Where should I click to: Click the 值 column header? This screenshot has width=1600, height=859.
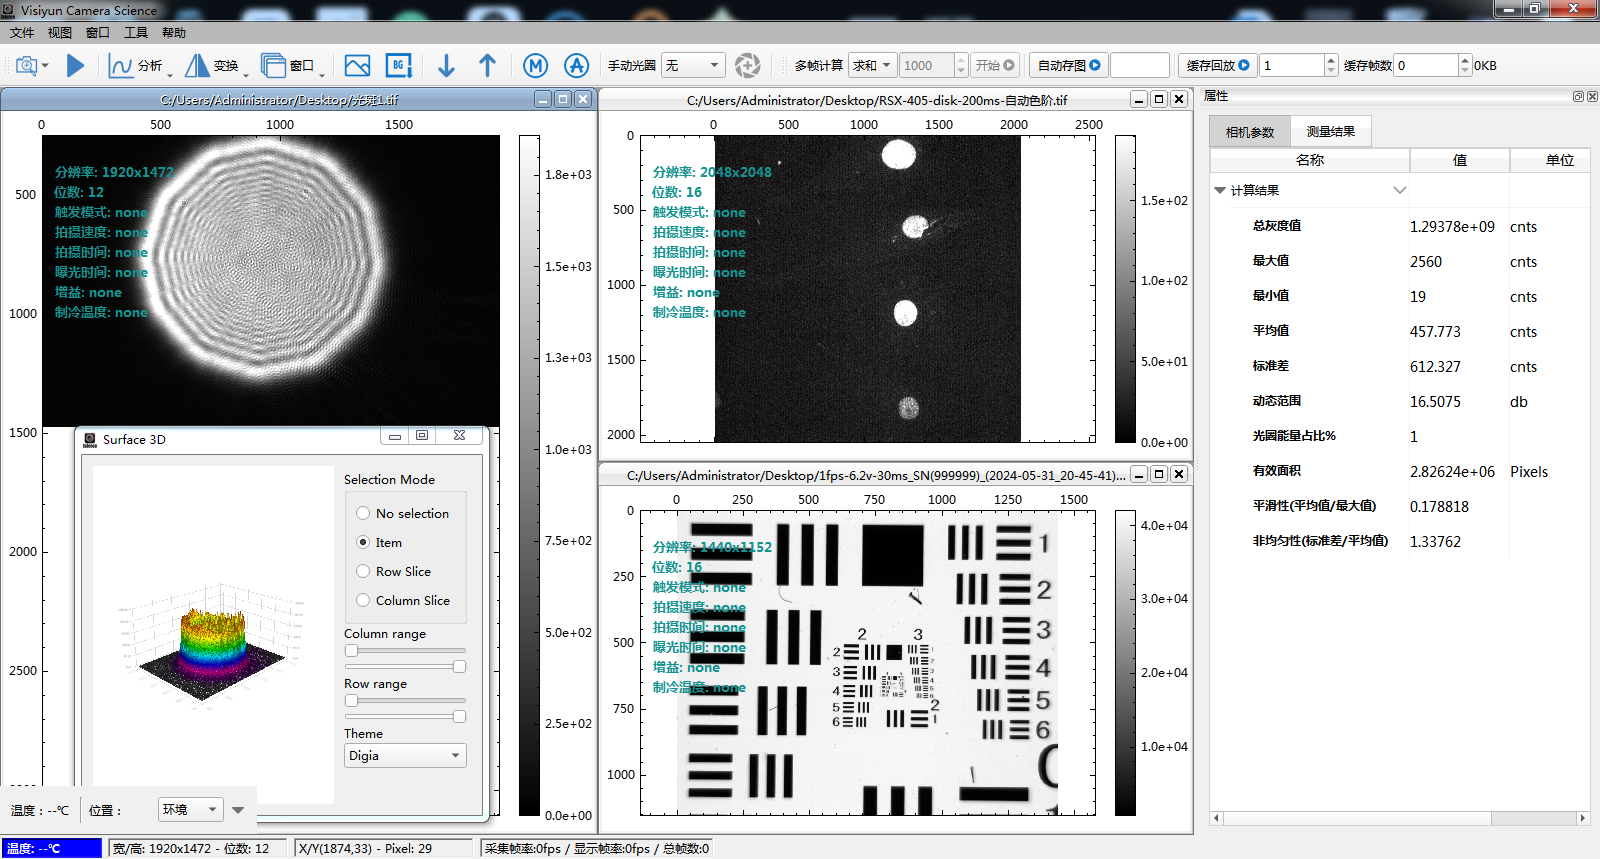click(1460, 160)
